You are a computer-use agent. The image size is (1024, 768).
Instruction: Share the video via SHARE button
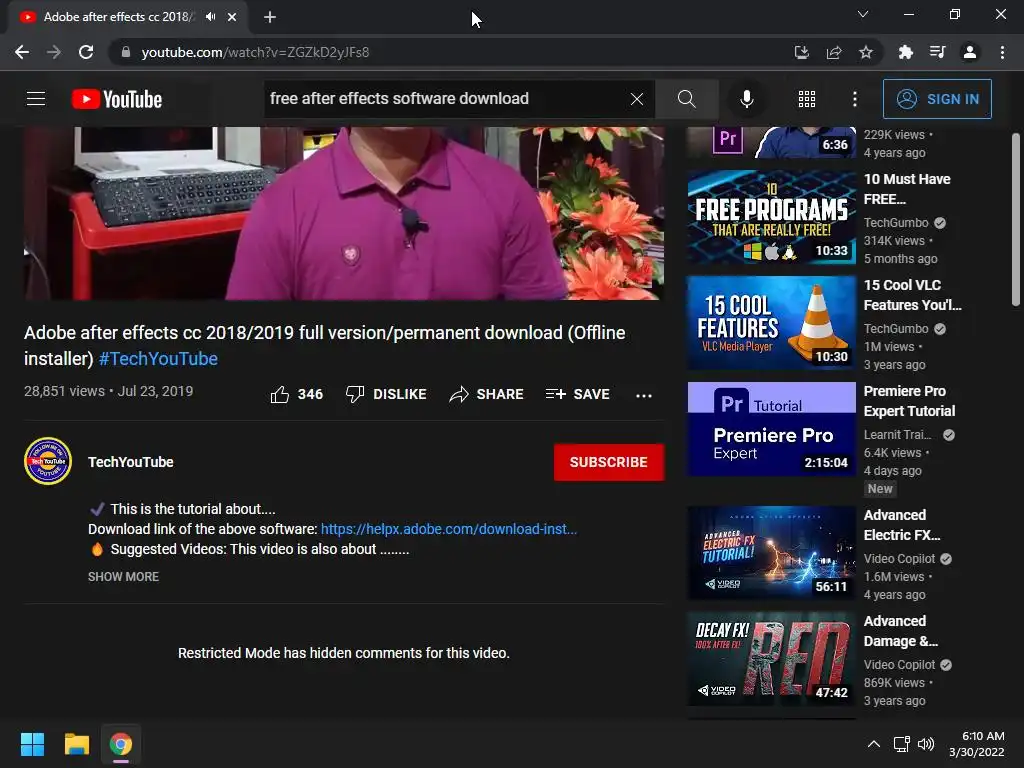pos(487,394)
